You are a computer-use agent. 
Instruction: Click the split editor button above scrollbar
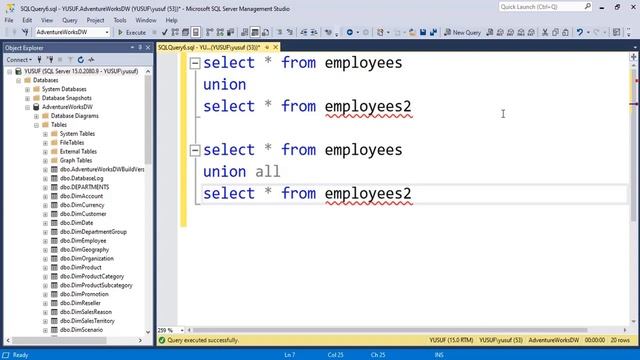pos(633,57)
